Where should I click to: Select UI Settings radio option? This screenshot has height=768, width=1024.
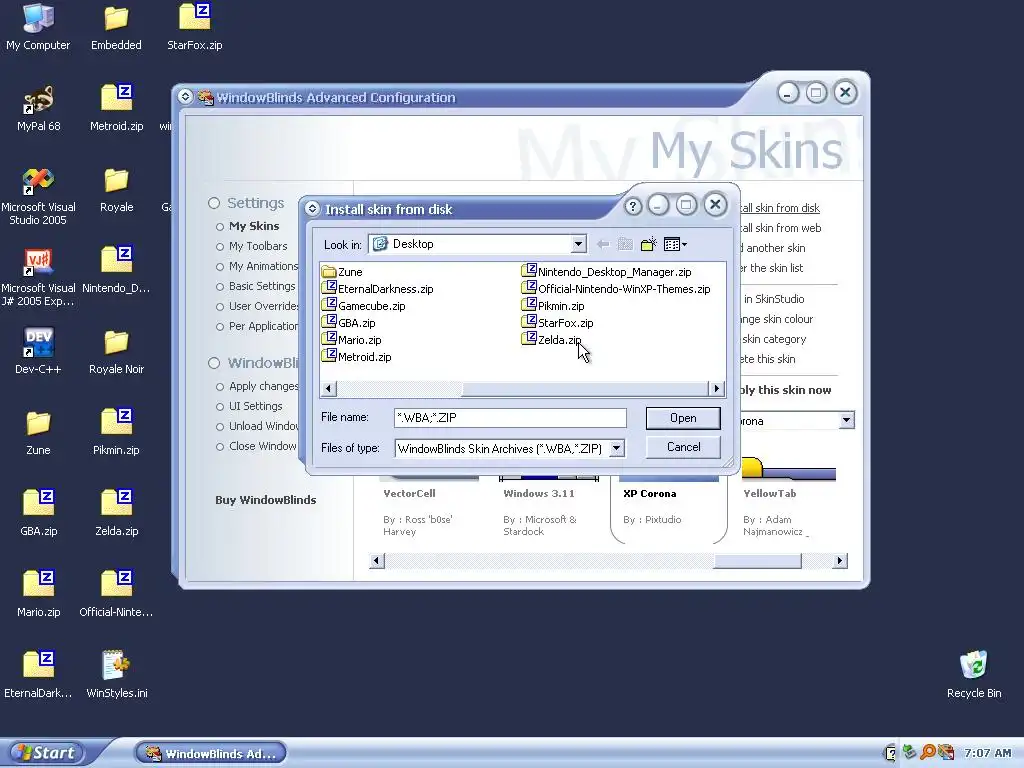click(249, 406)
